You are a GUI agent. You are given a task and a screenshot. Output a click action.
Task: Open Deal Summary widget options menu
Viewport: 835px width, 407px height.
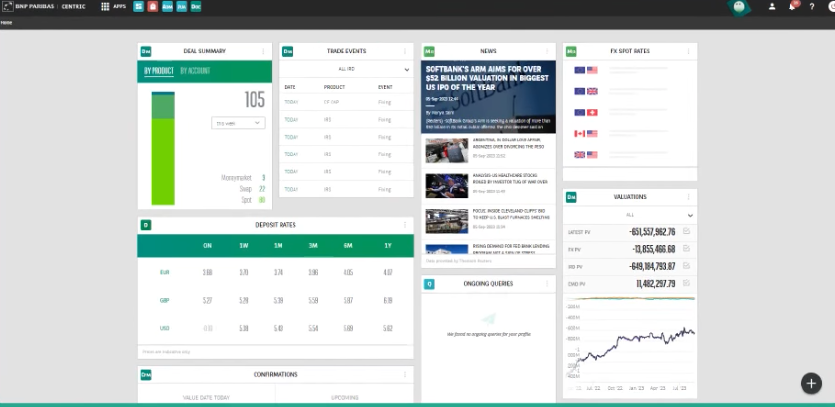(264, 51)
